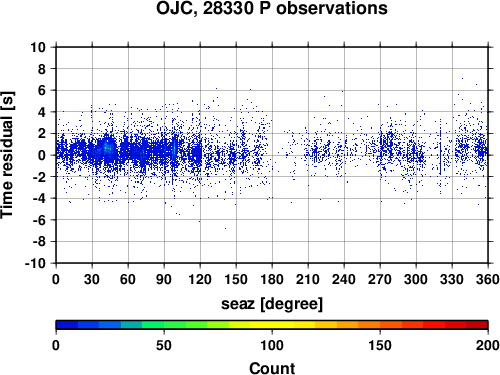
Task: Click the x-axis tick label 90
Action: (164, 279)
